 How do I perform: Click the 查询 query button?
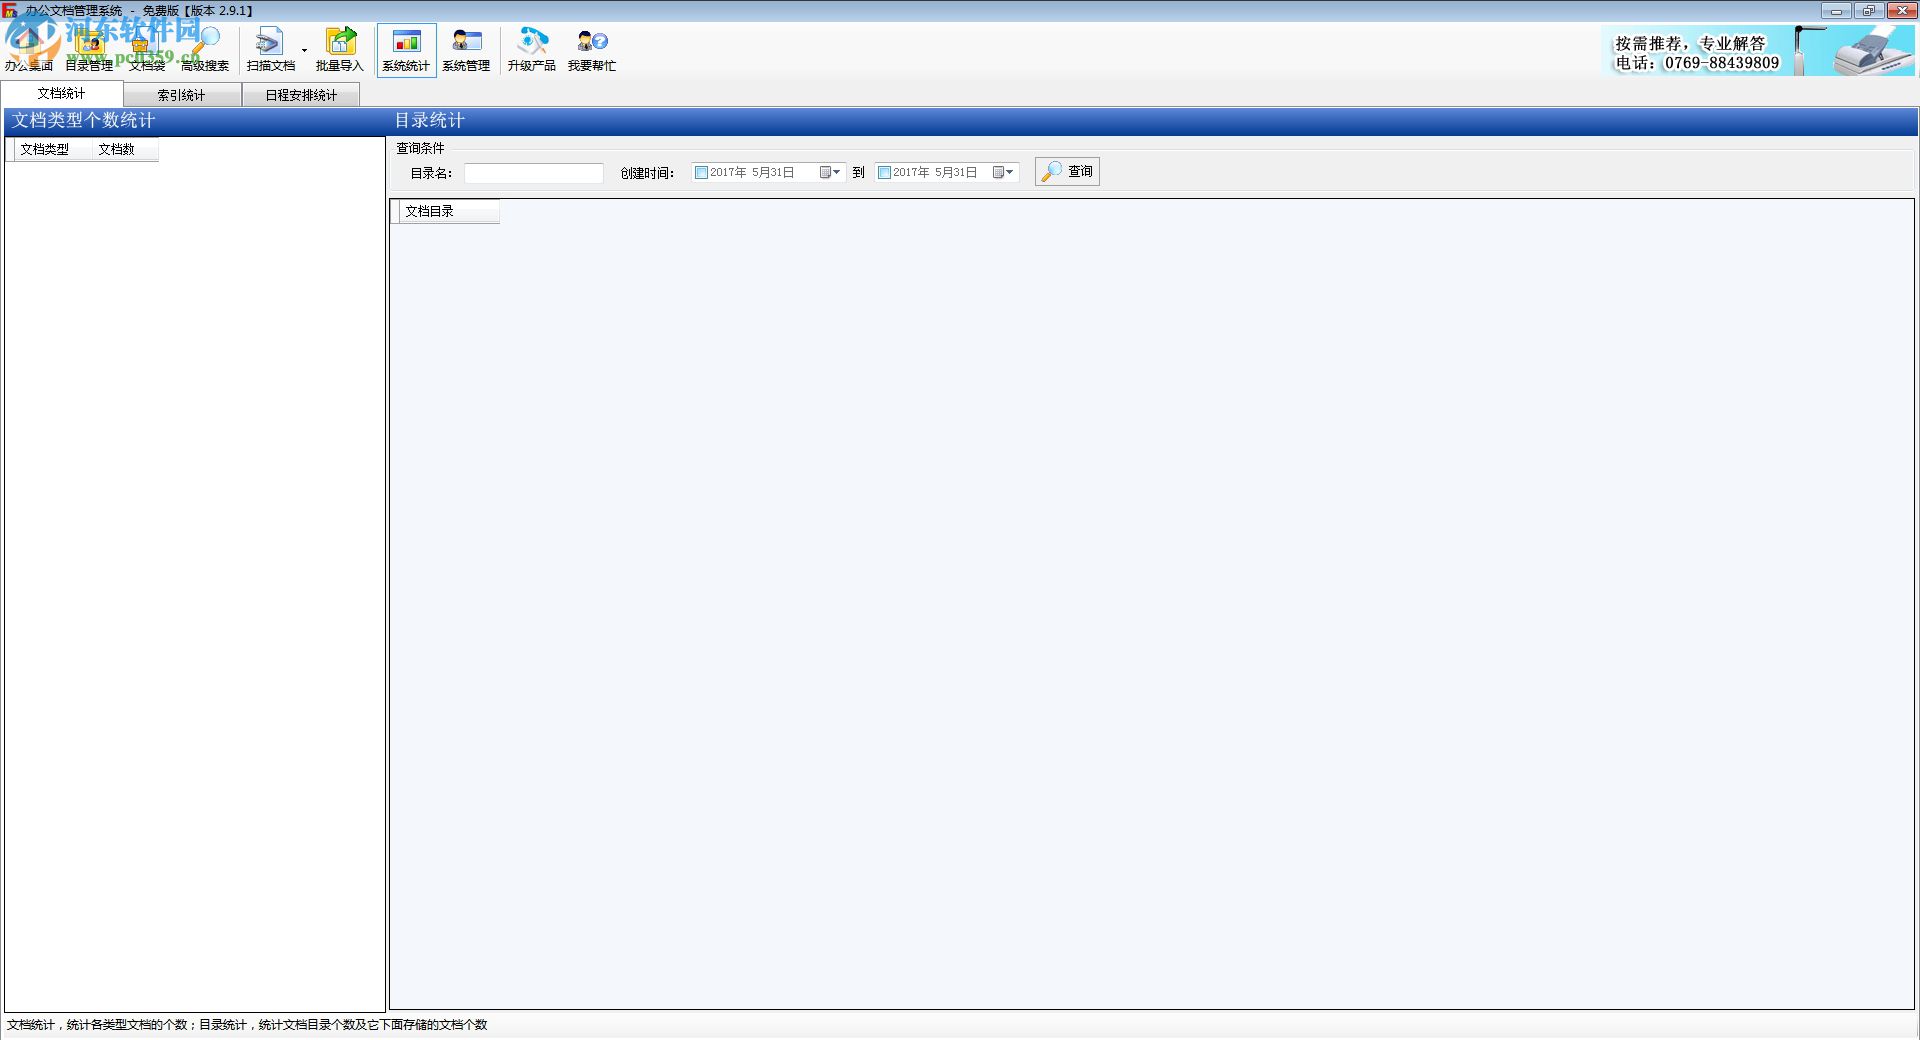1066,171
